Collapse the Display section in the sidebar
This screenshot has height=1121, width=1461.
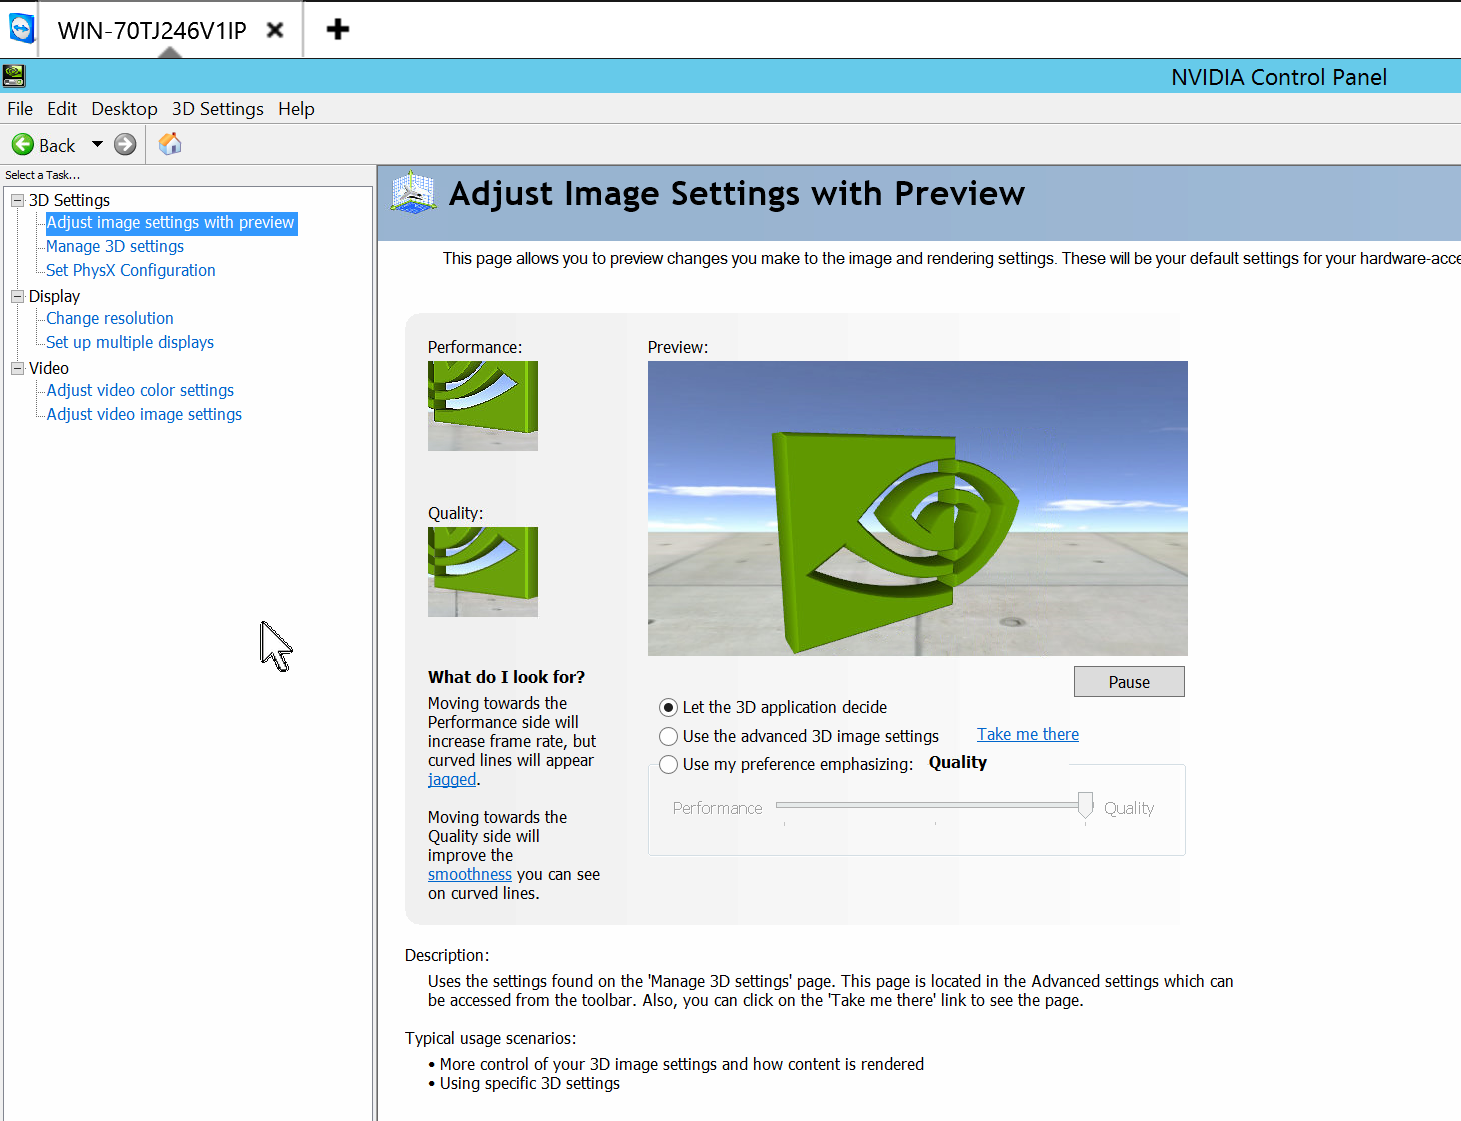point(17,296)
